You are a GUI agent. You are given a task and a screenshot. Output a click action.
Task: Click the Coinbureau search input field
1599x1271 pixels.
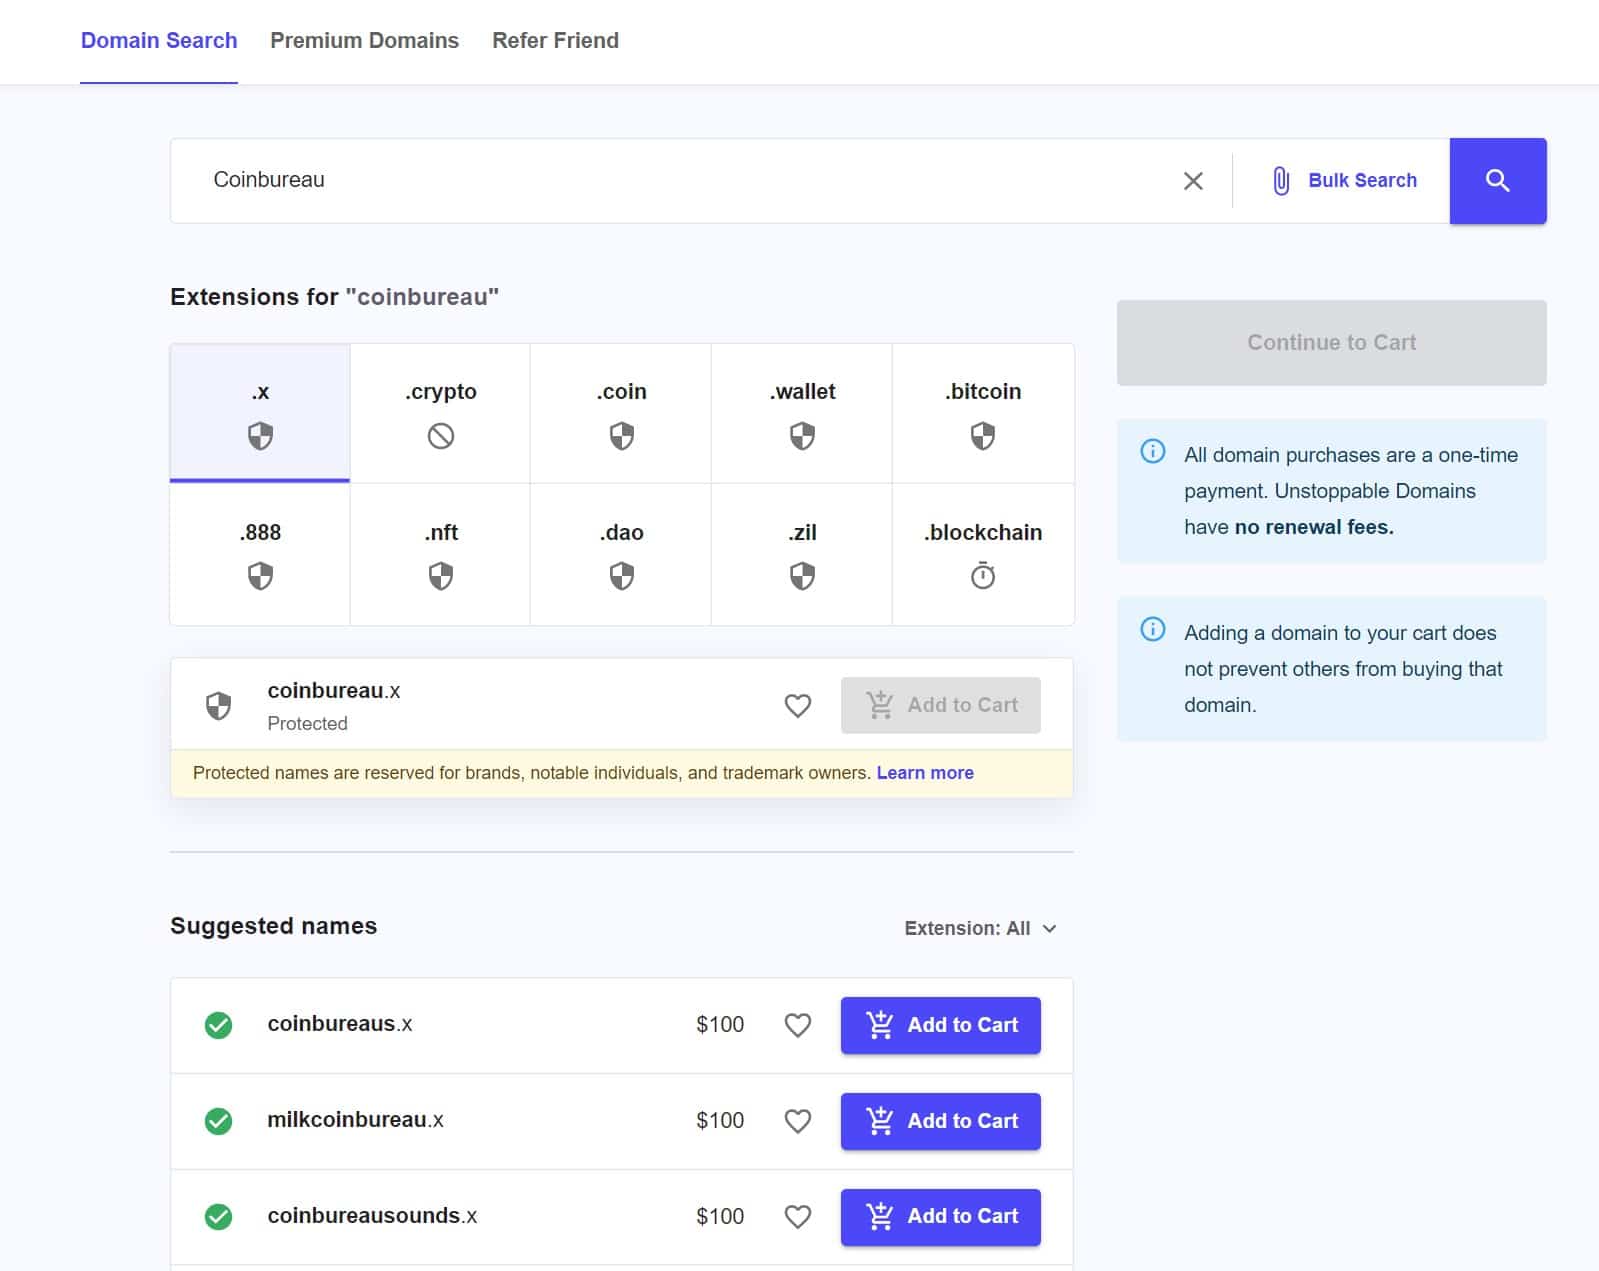(680, 181)
